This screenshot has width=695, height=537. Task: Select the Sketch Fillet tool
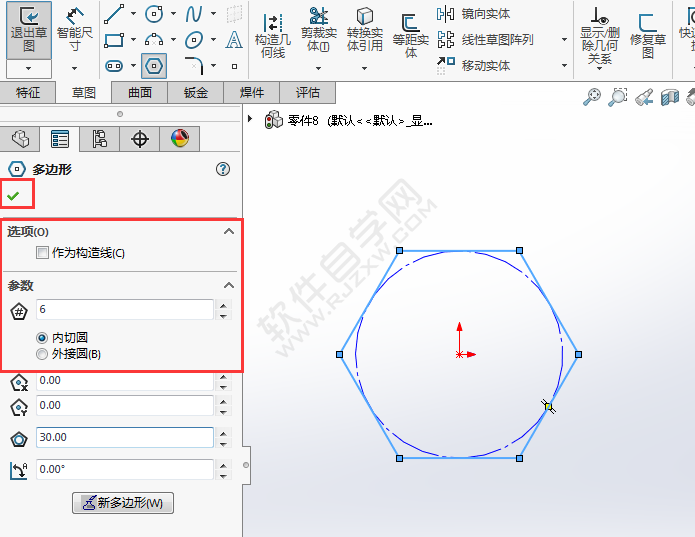click(x=194, y=66)
